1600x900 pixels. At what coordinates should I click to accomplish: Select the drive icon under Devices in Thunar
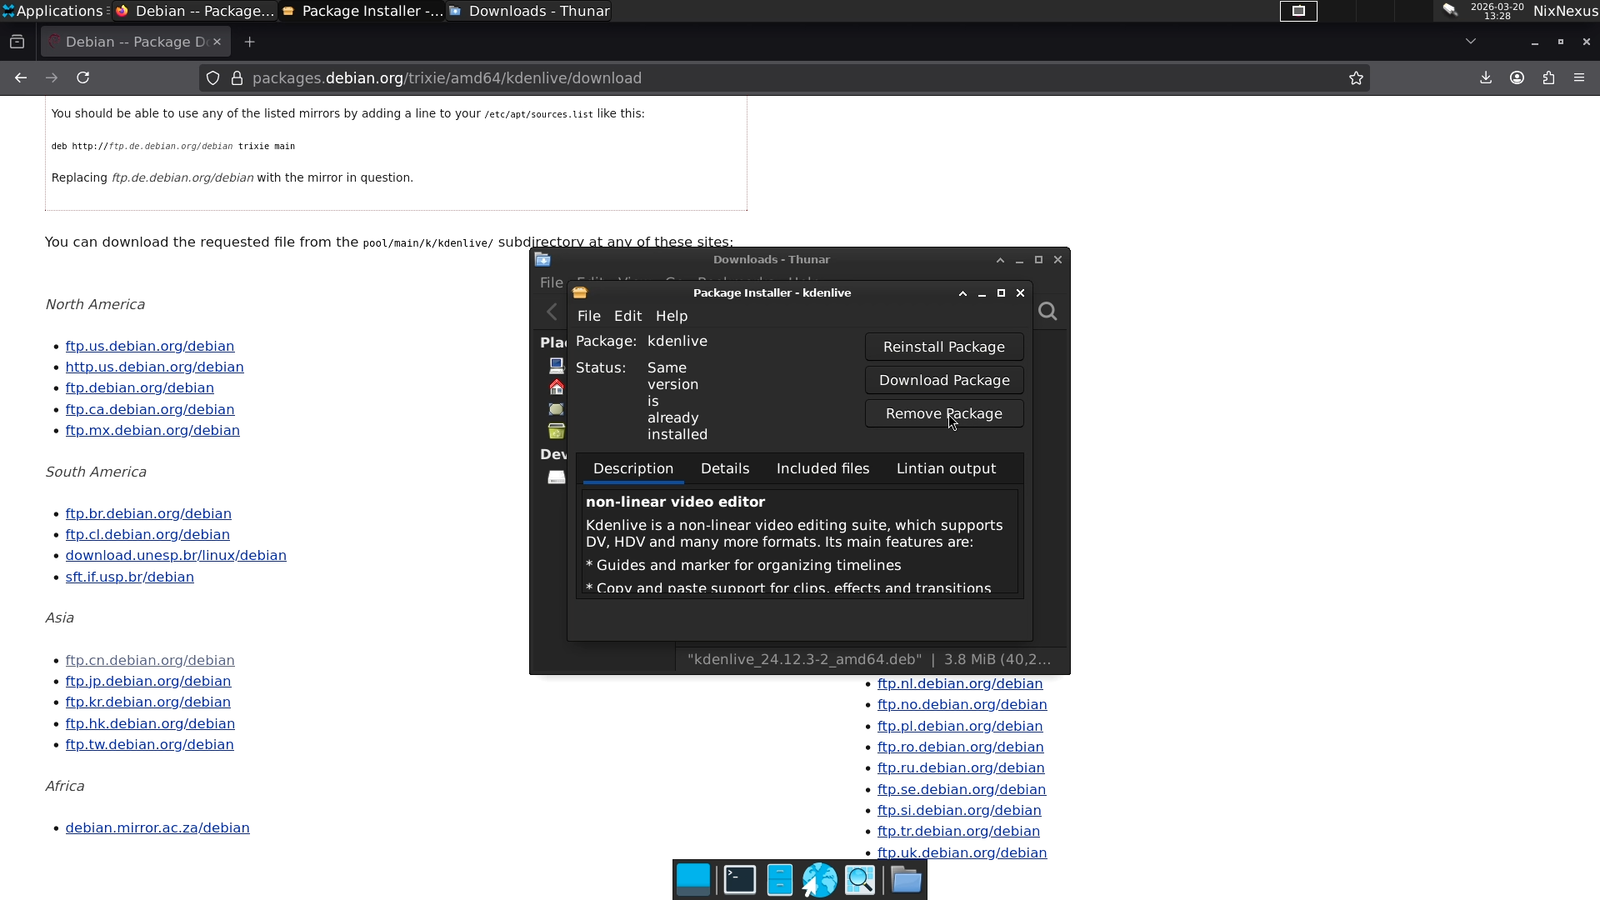coord(557,477)
